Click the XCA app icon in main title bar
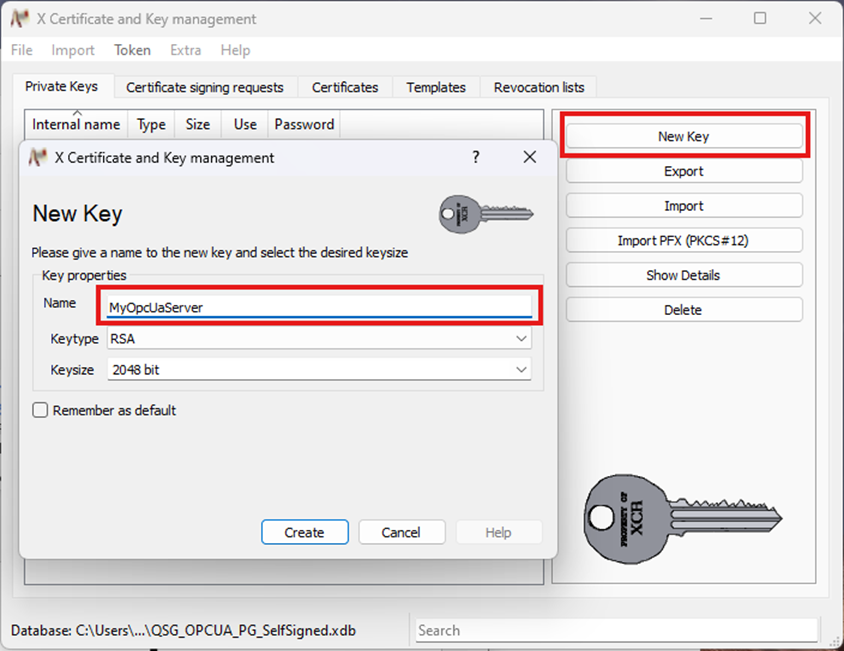The height and width of the screenshot is (651, 844). 18,18
